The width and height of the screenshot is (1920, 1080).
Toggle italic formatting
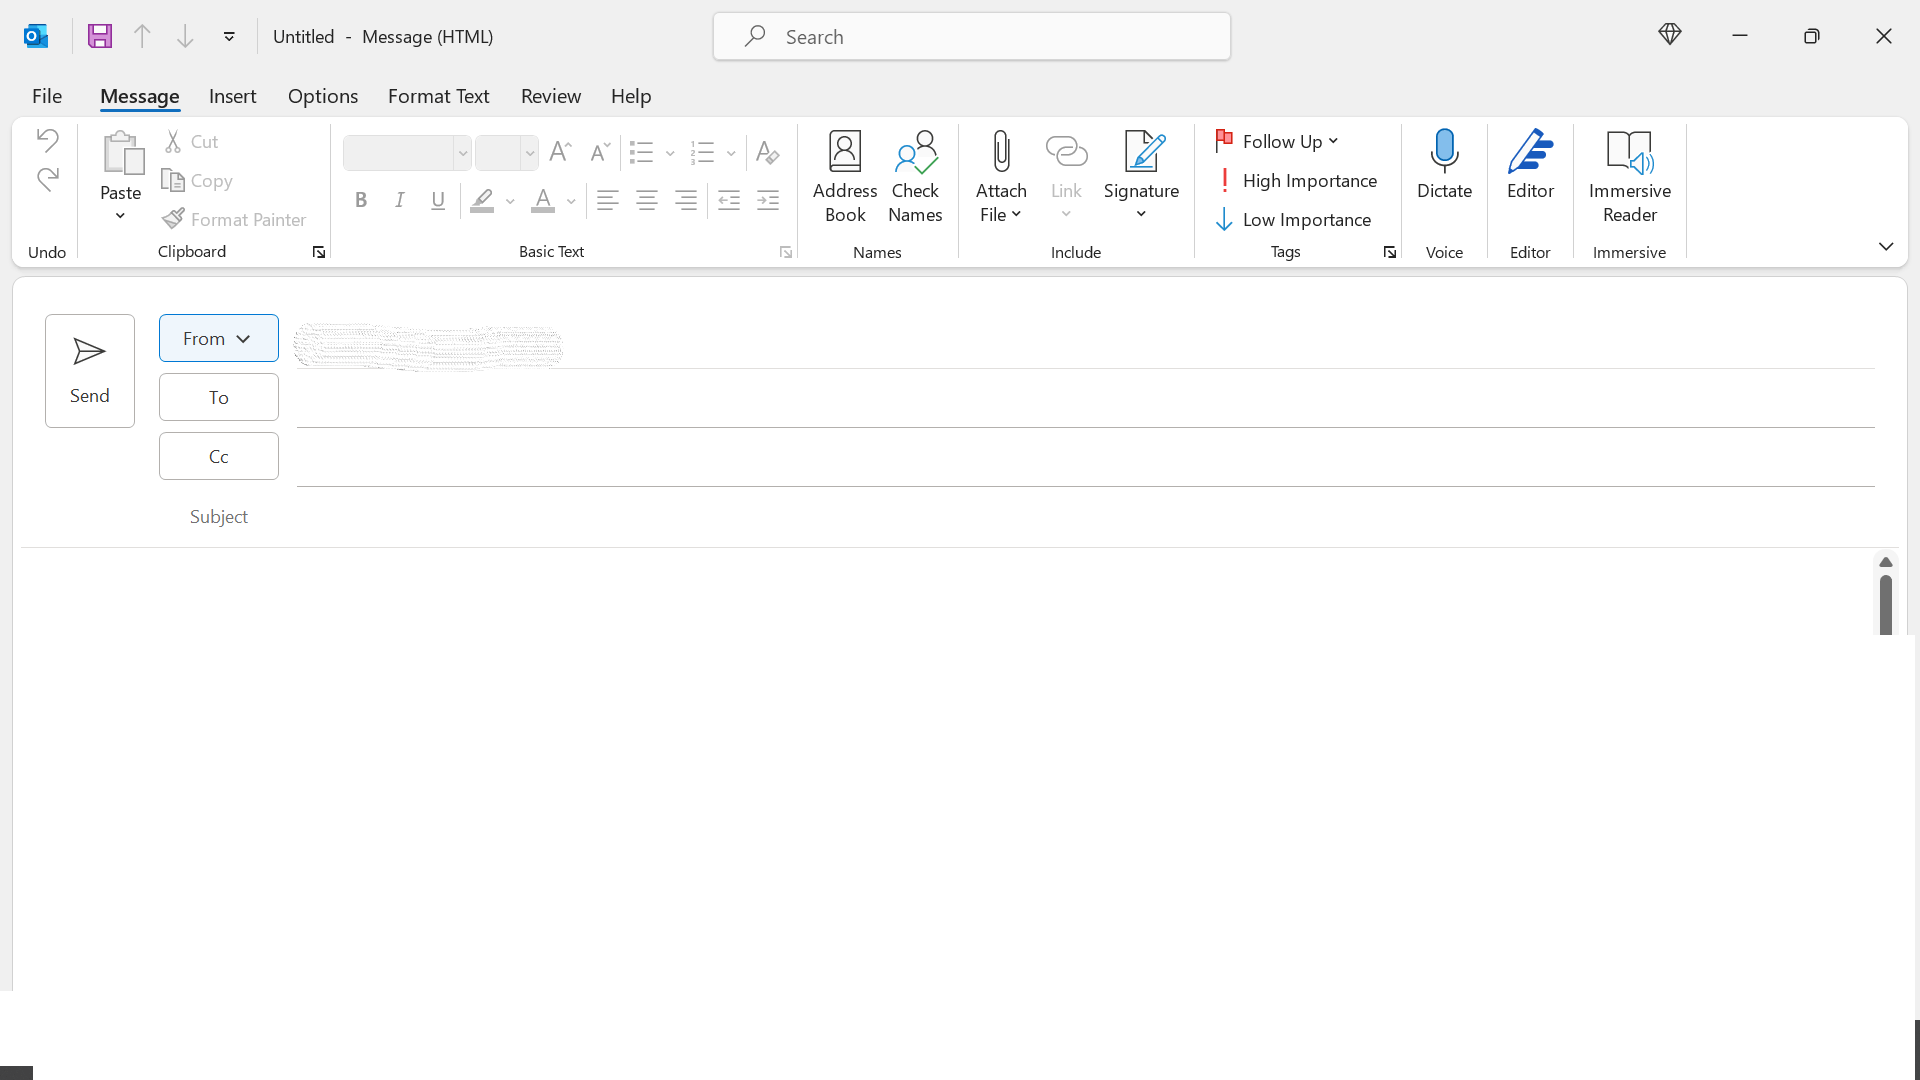click(x=399, y=200)
